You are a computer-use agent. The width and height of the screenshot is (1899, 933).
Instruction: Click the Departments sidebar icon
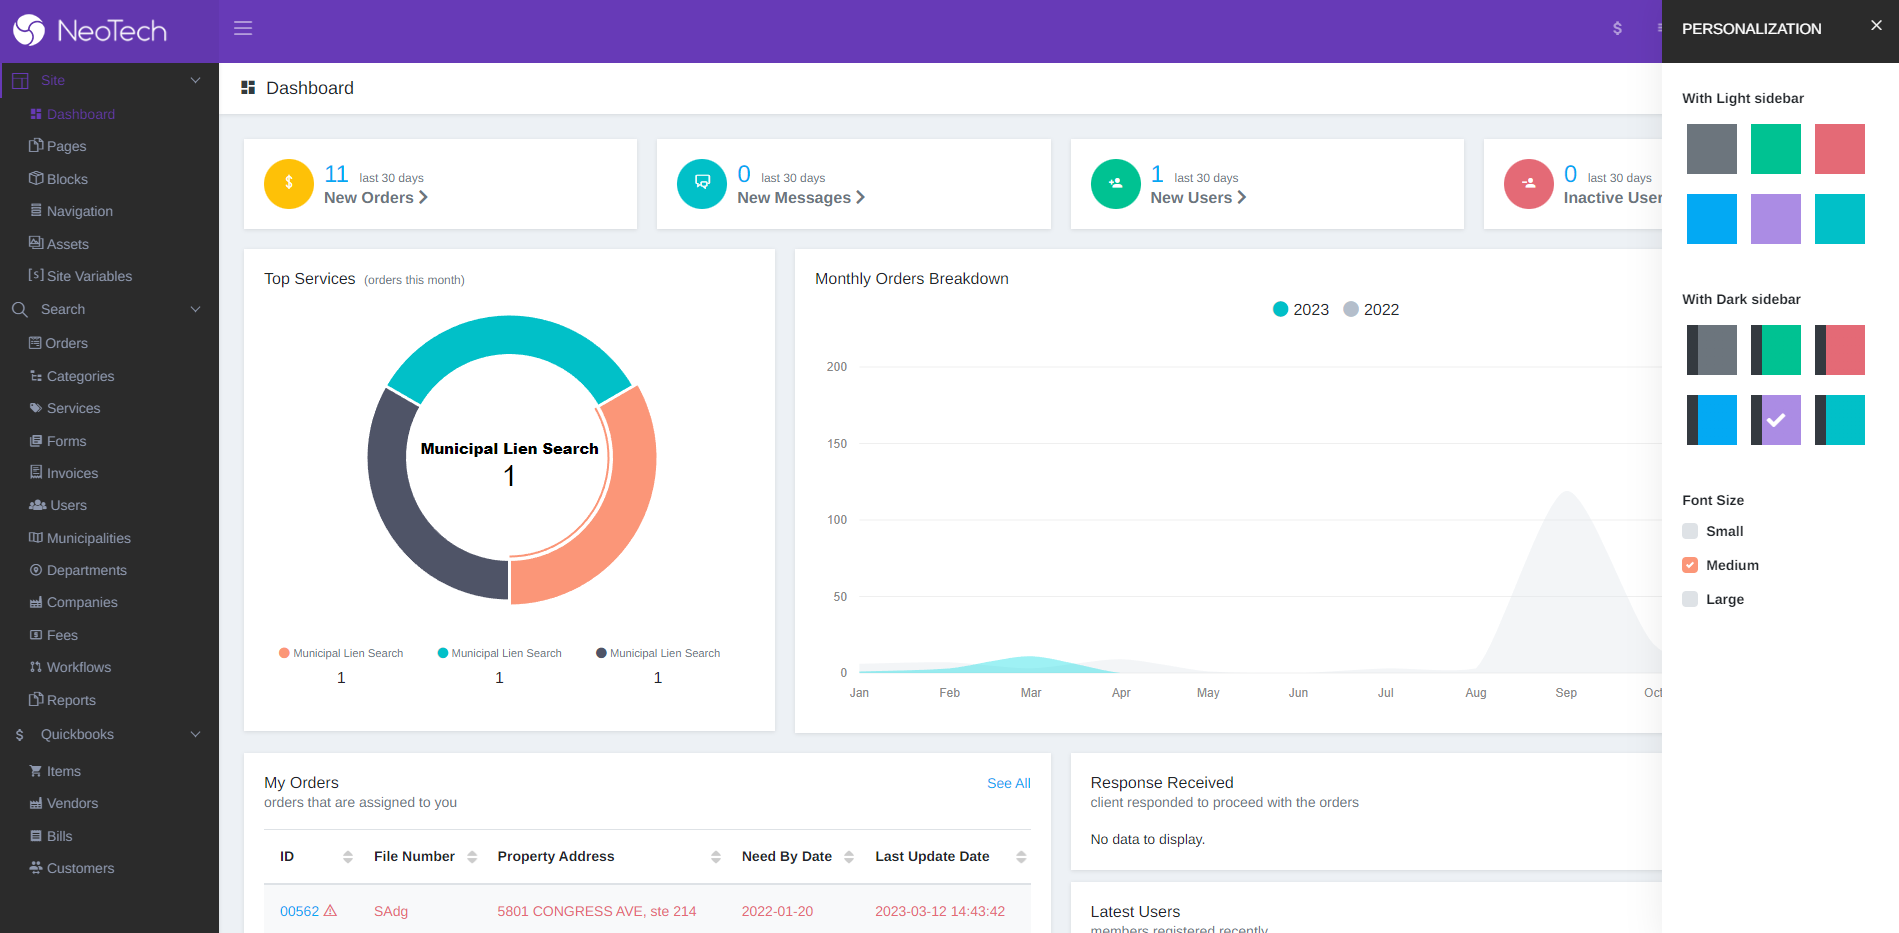tap(36, 570)
